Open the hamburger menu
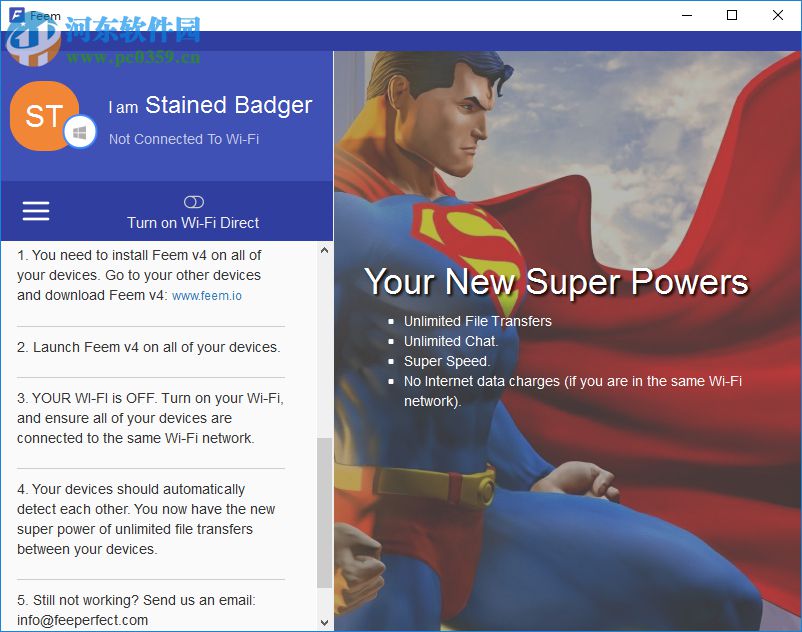 tap(36, 211)
